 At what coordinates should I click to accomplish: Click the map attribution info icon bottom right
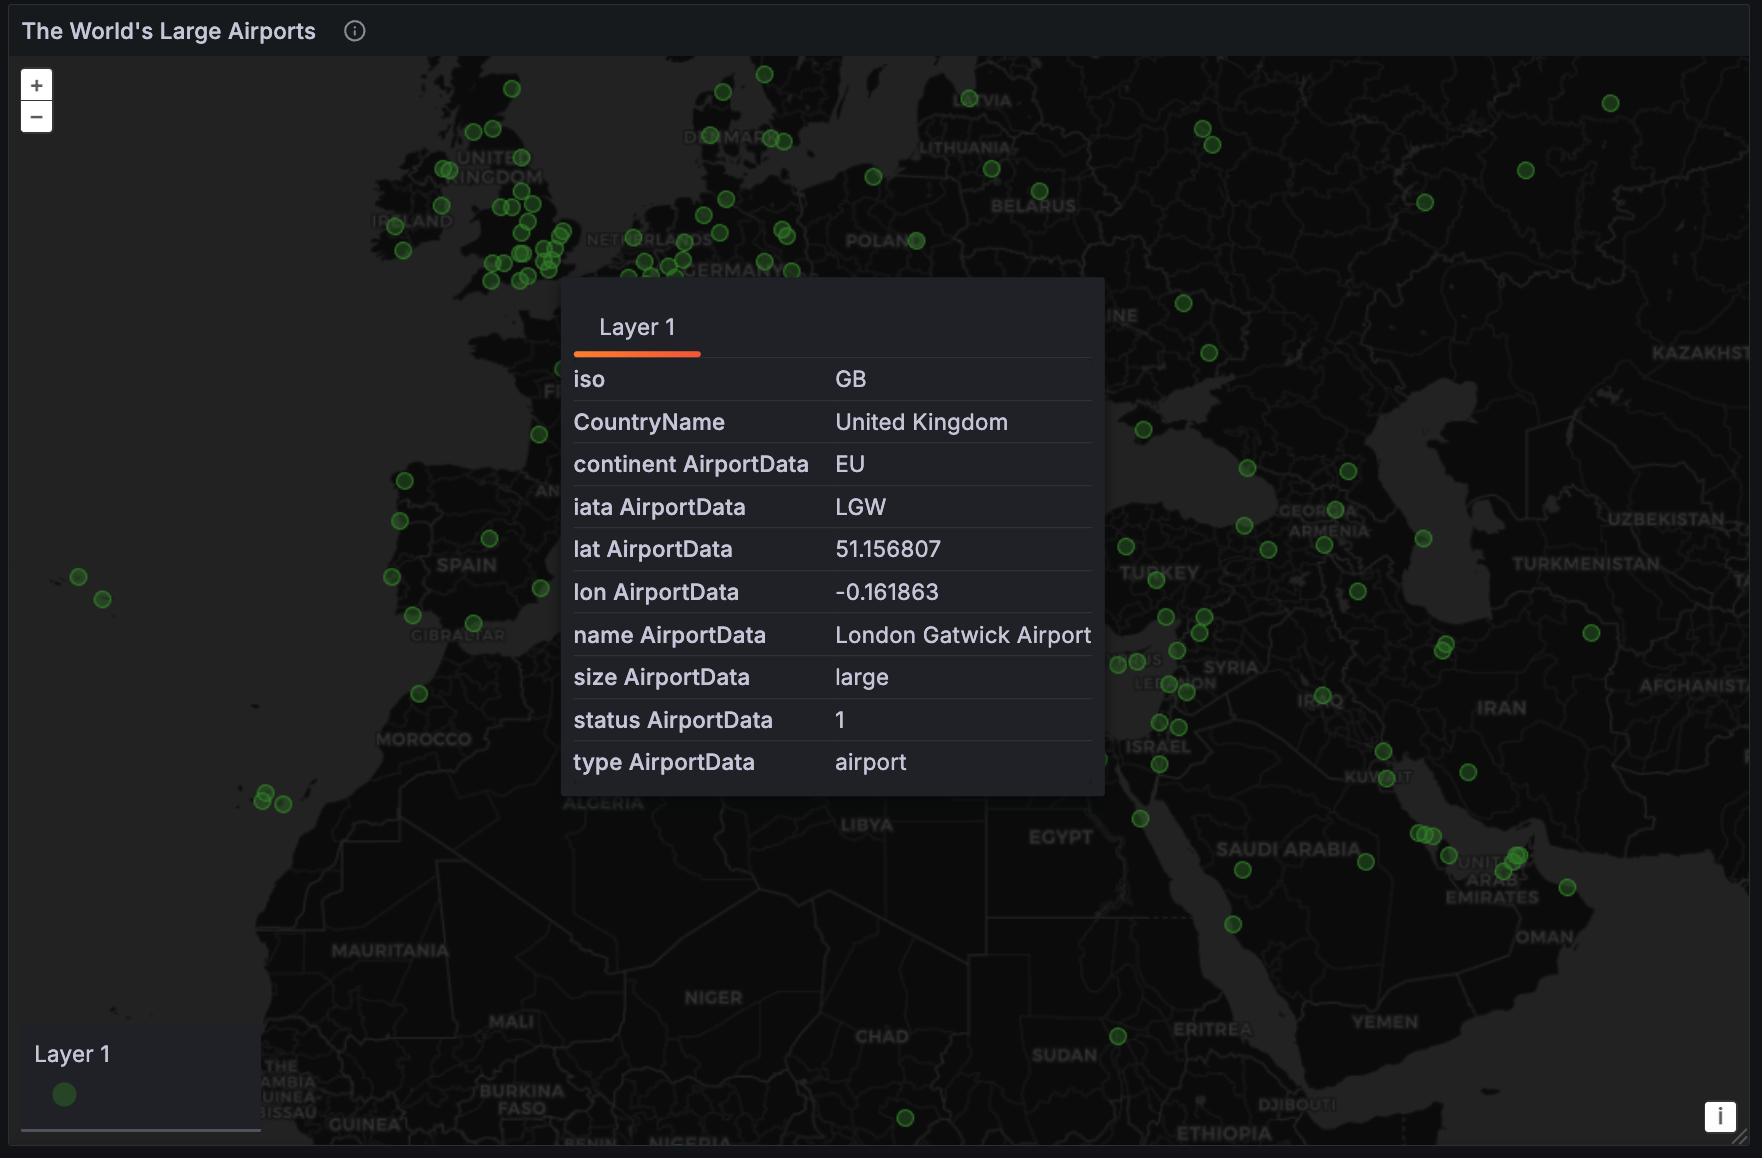pos(1720,1117)
